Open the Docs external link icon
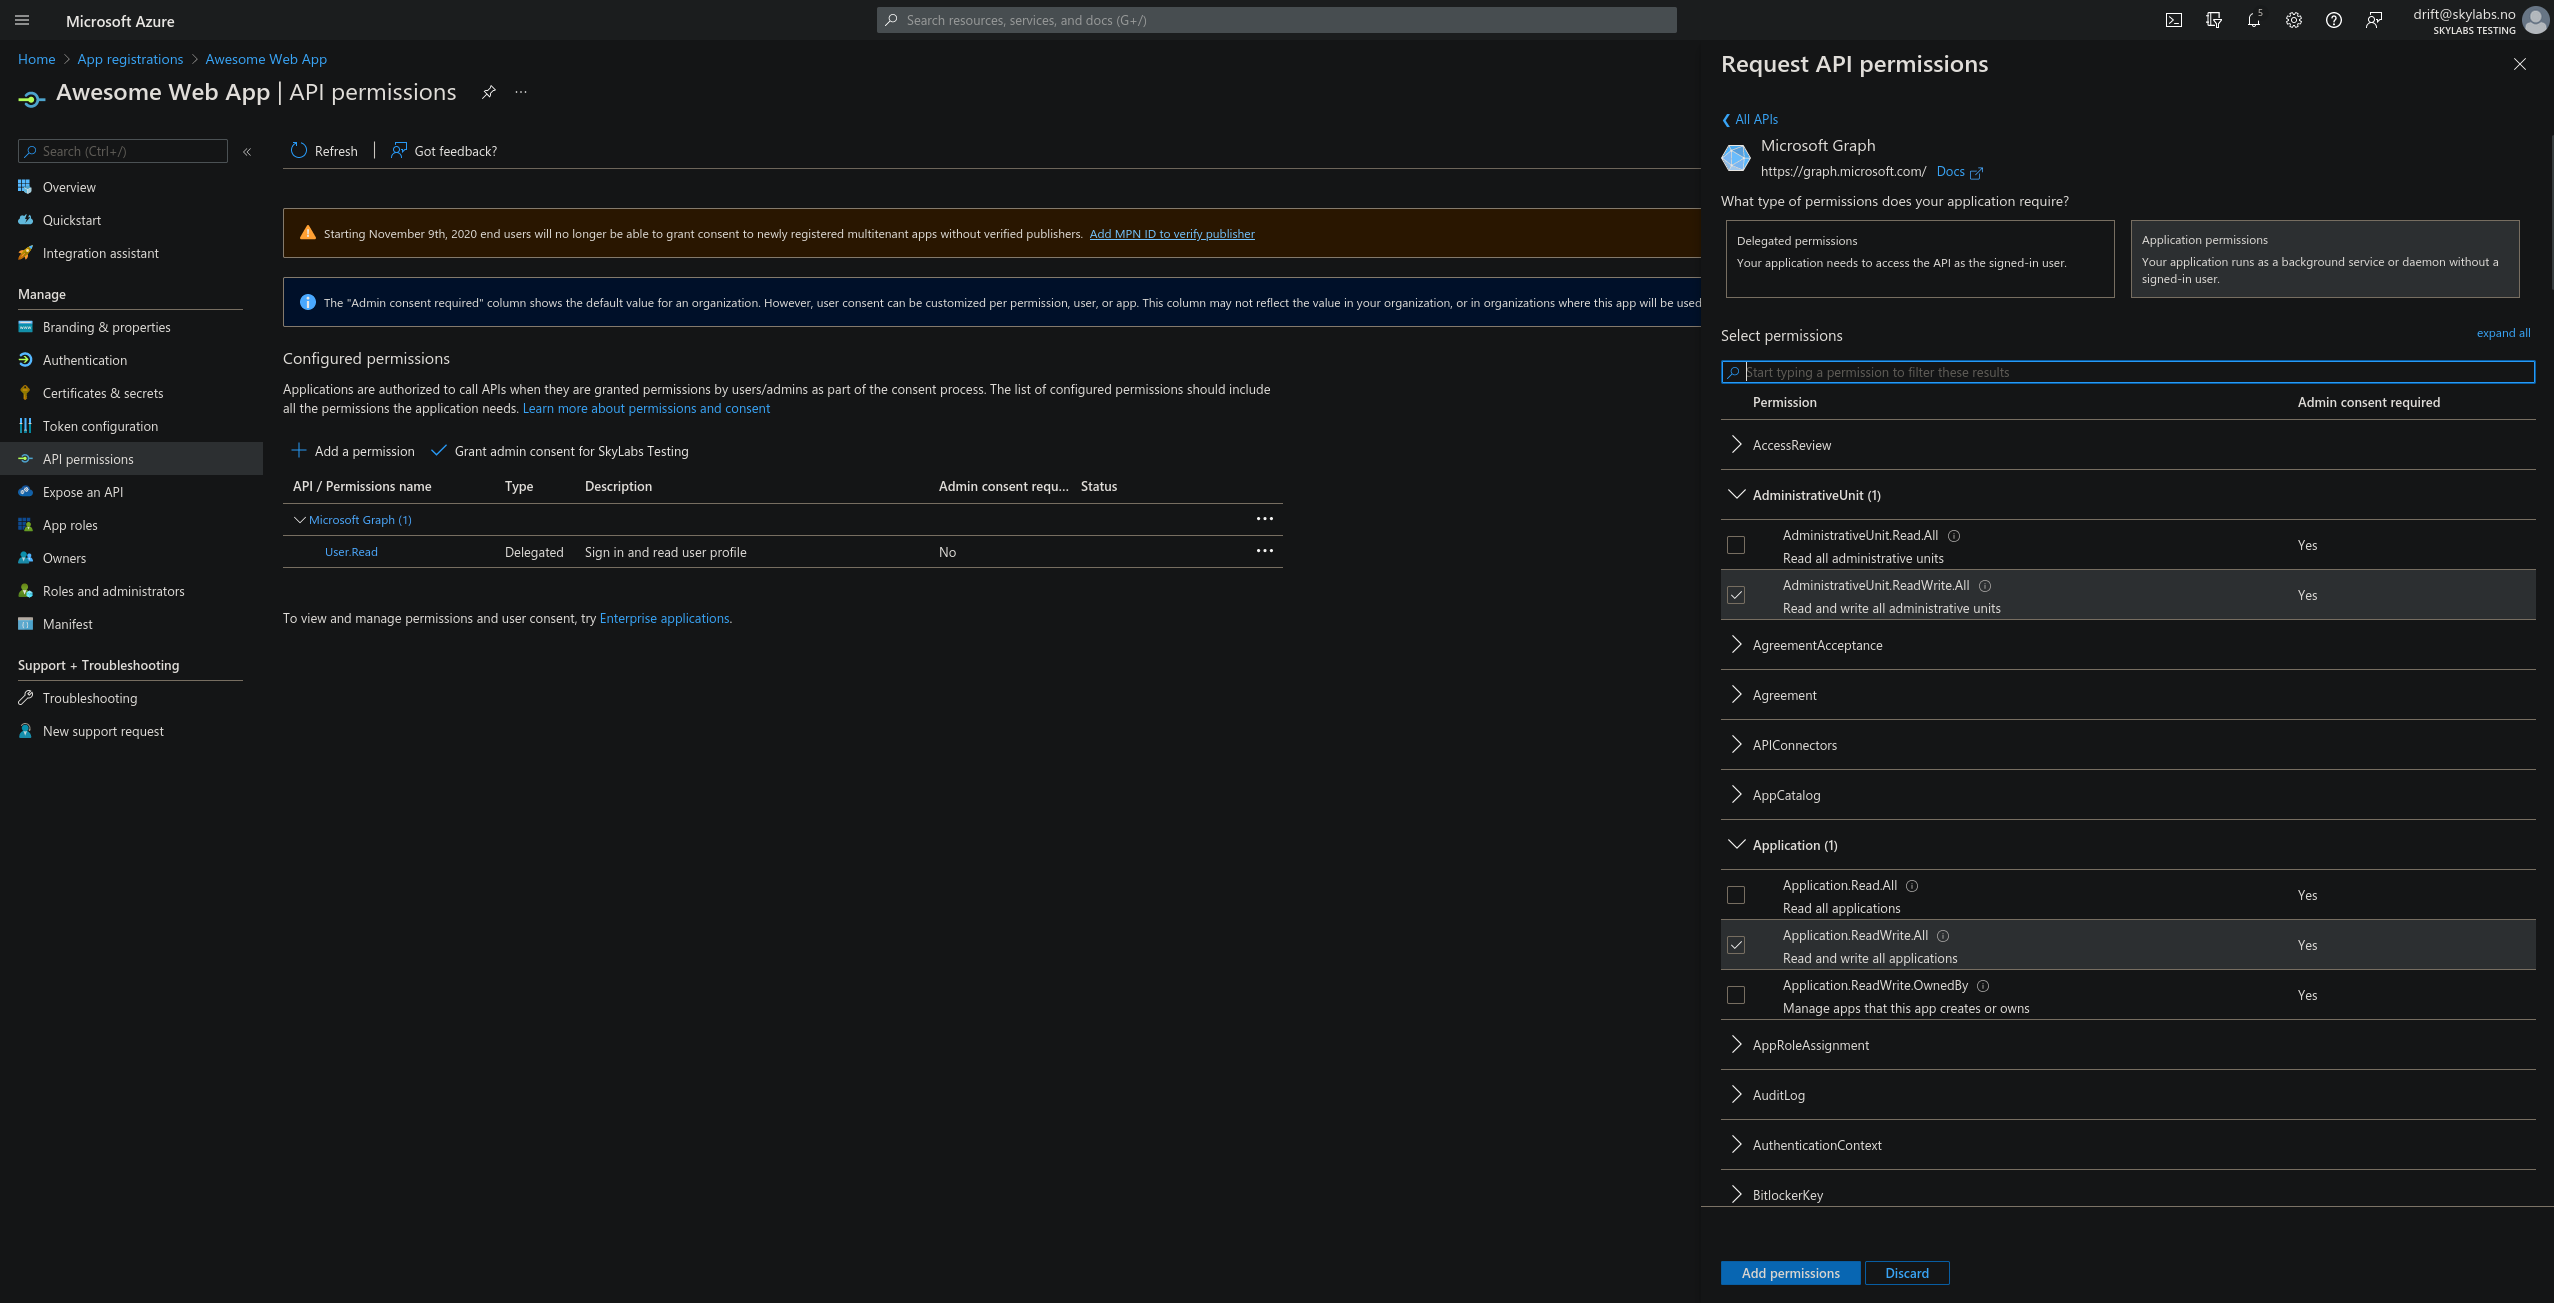This screenshot has width=2554, height=1303. click(x=1976, y=173)
